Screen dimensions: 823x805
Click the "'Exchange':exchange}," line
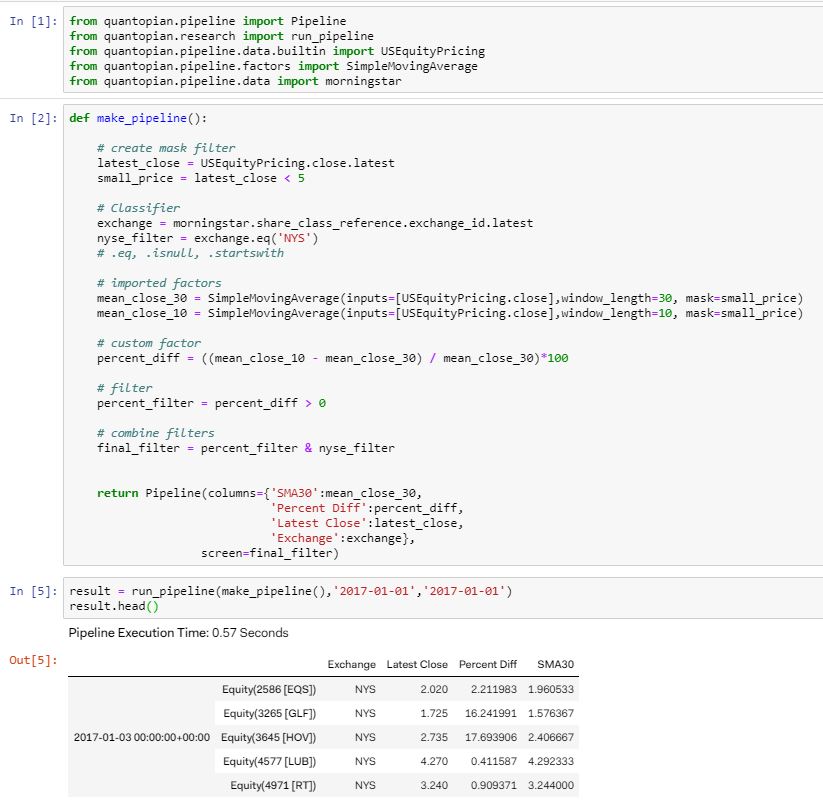[342, 538]
